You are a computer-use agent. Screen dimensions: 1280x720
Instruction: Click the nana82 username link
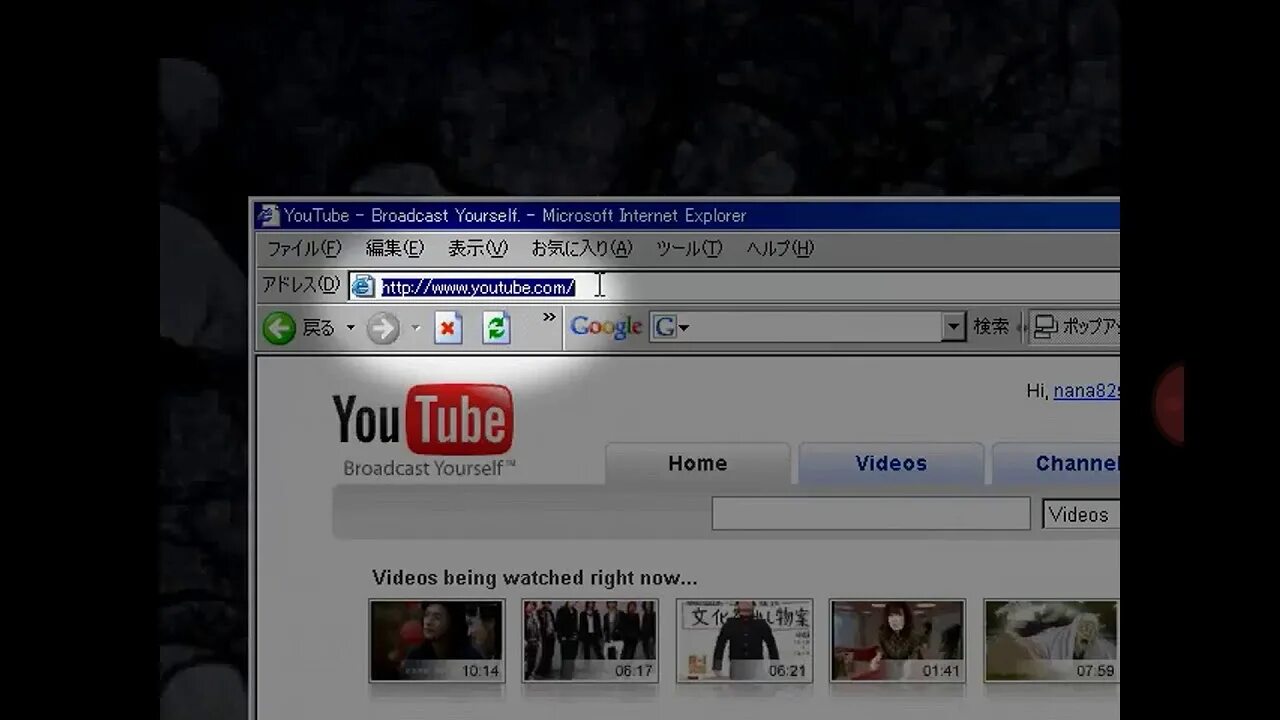tap(1087, 391)
